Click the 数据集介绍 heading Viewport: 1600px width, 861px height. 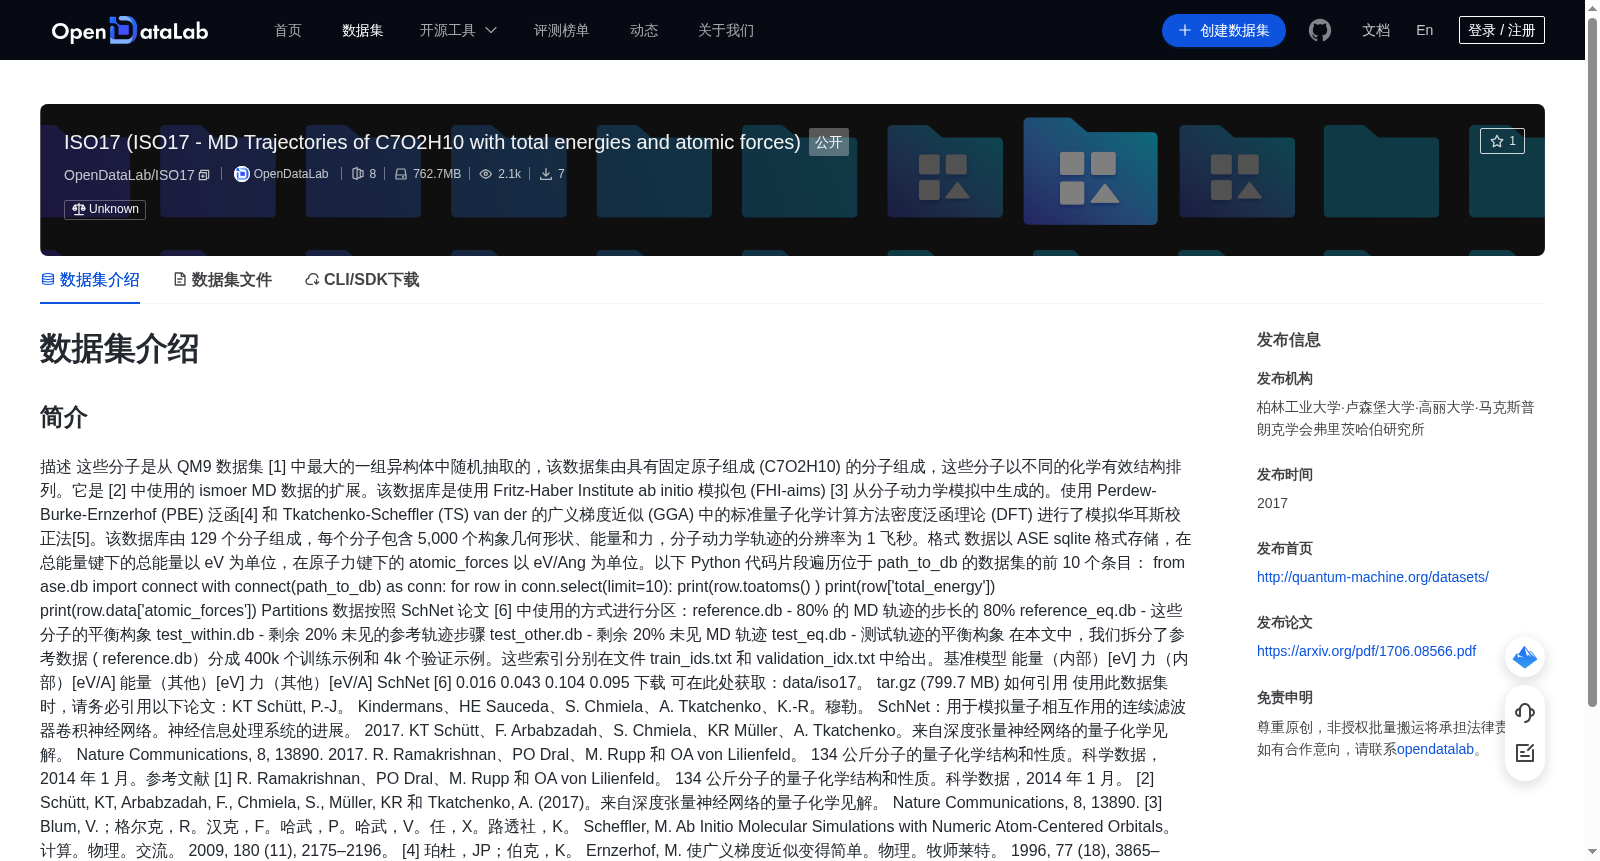(x=120, y=349)
